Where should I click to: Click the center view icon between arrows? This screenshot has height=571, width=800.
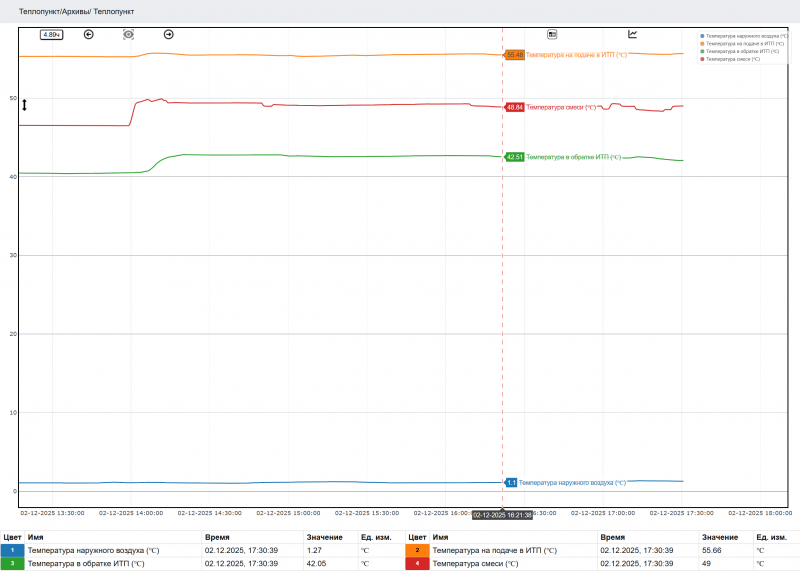coord(128,34)
